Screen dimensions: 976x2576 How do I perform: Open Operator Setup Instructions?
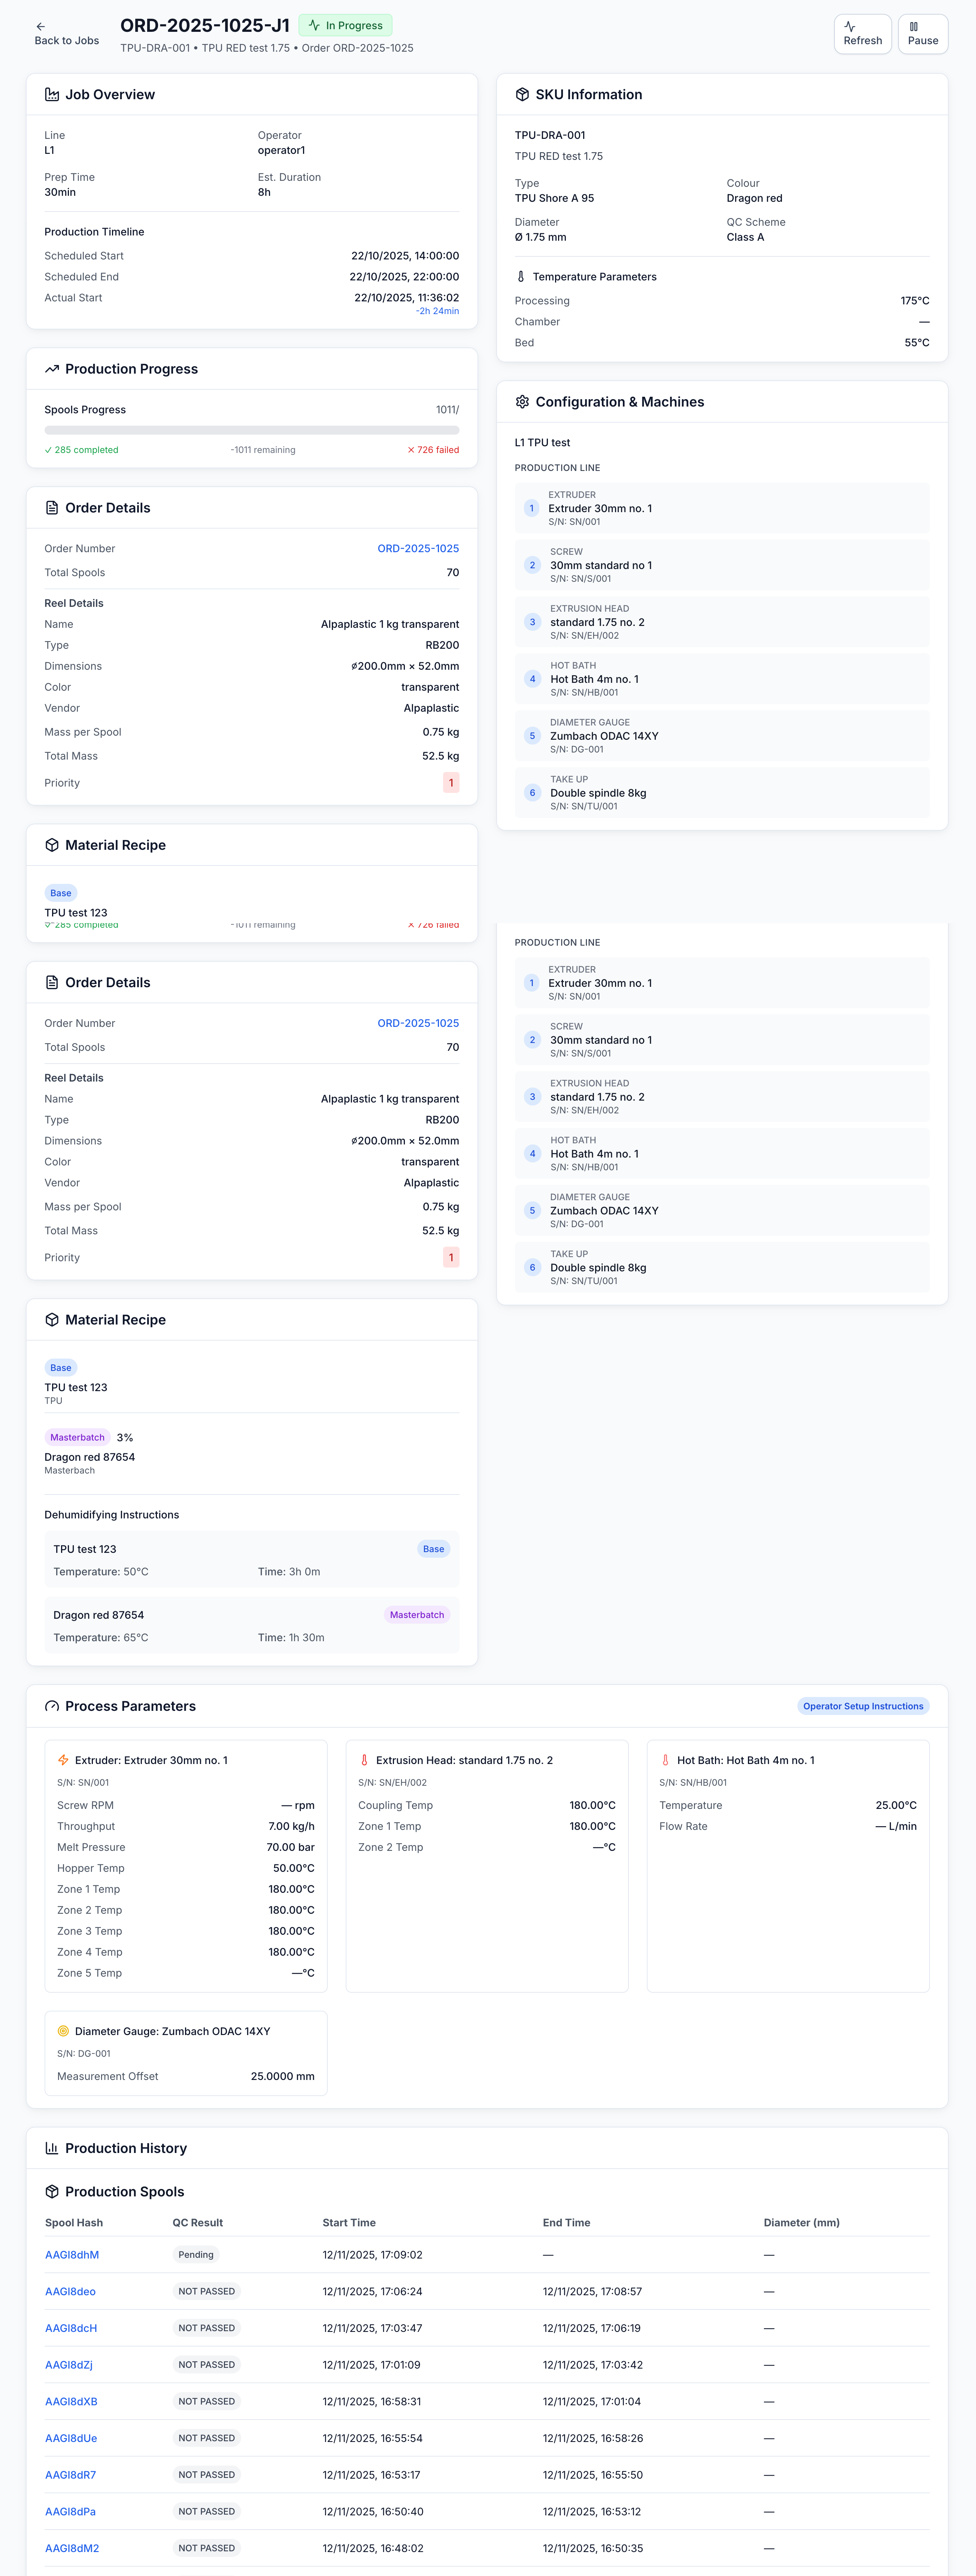[862, 1706]
